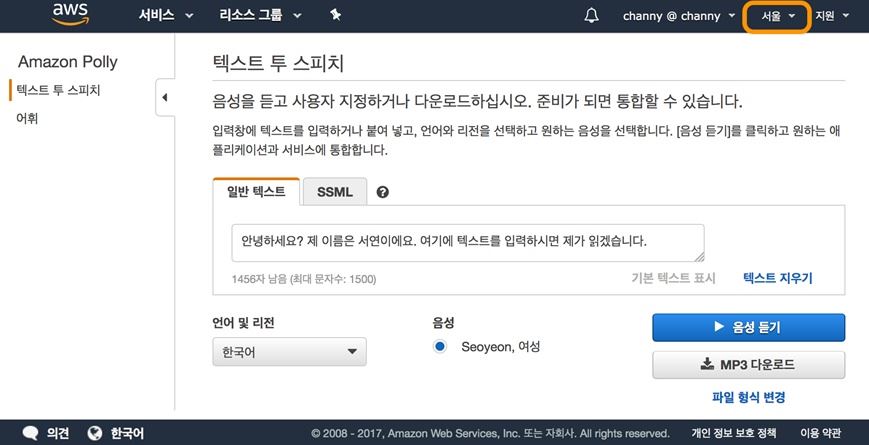The width and height of the screenshot is (869, 445).
Task: Open the channy @ channy account menu
Action: 679,16
